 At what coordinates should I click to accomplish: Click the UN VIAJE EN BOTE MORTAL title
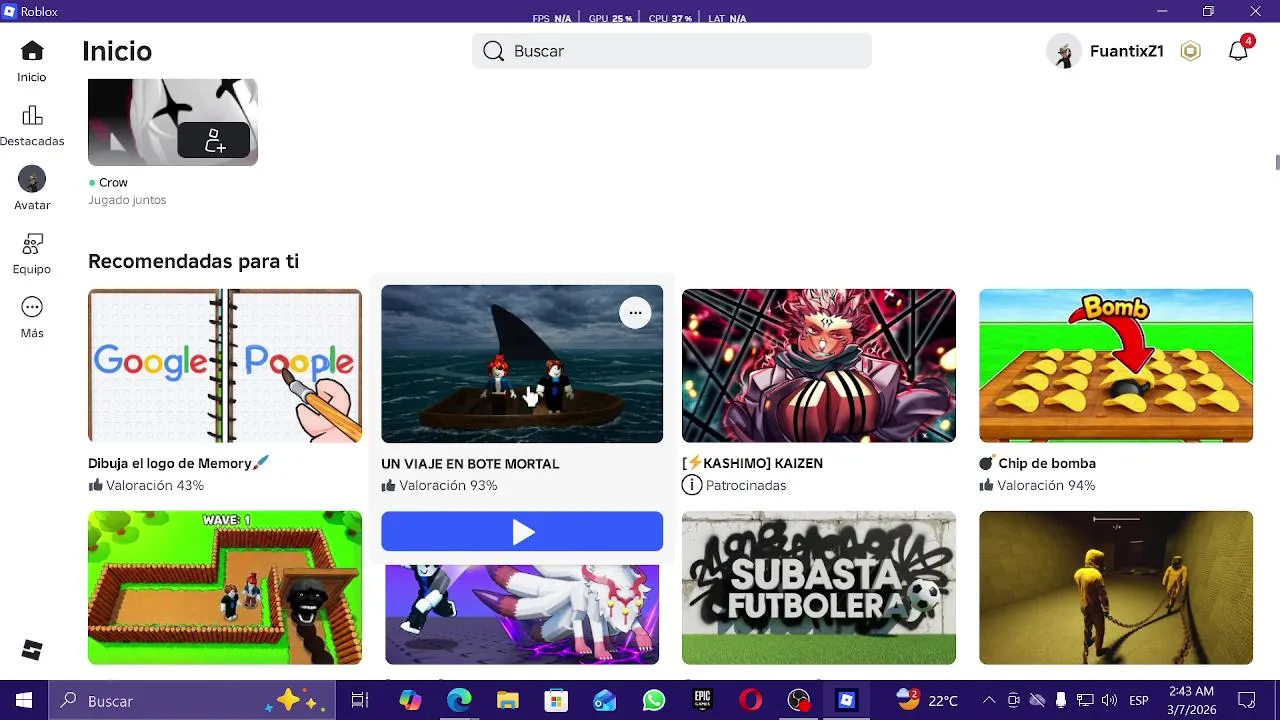470,464
